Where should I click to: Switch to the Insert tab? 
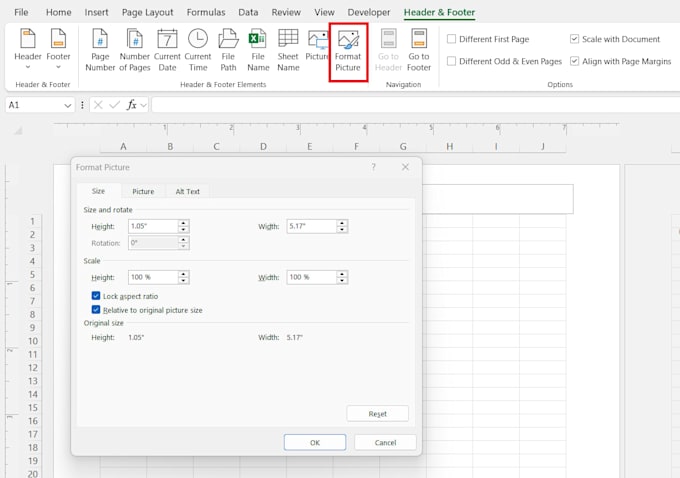(x=96, y=12)
